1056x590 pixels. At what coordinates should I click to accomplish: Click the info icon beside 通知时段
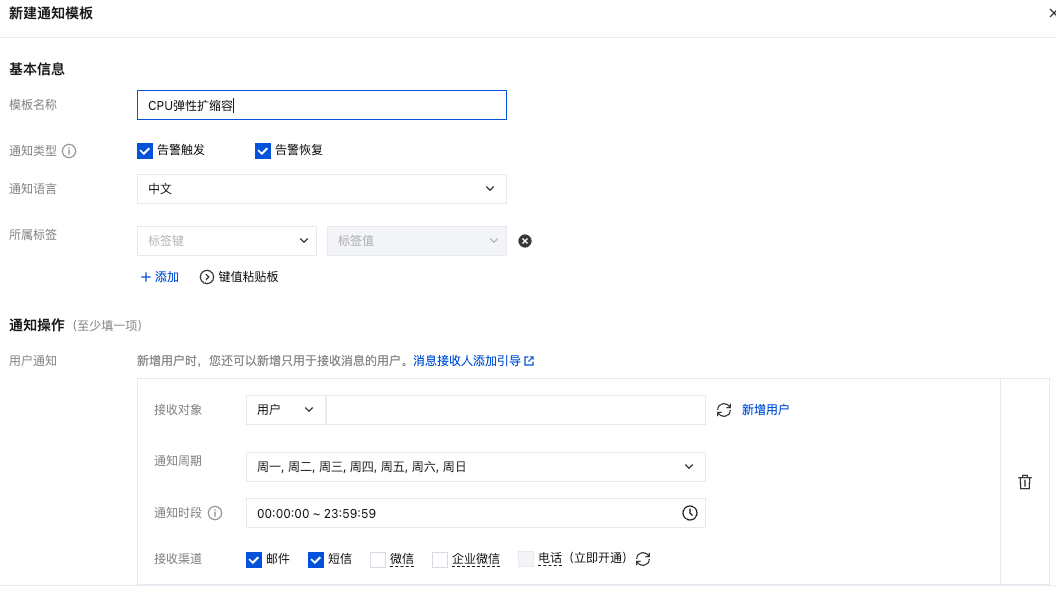click(x=215, y=513)
